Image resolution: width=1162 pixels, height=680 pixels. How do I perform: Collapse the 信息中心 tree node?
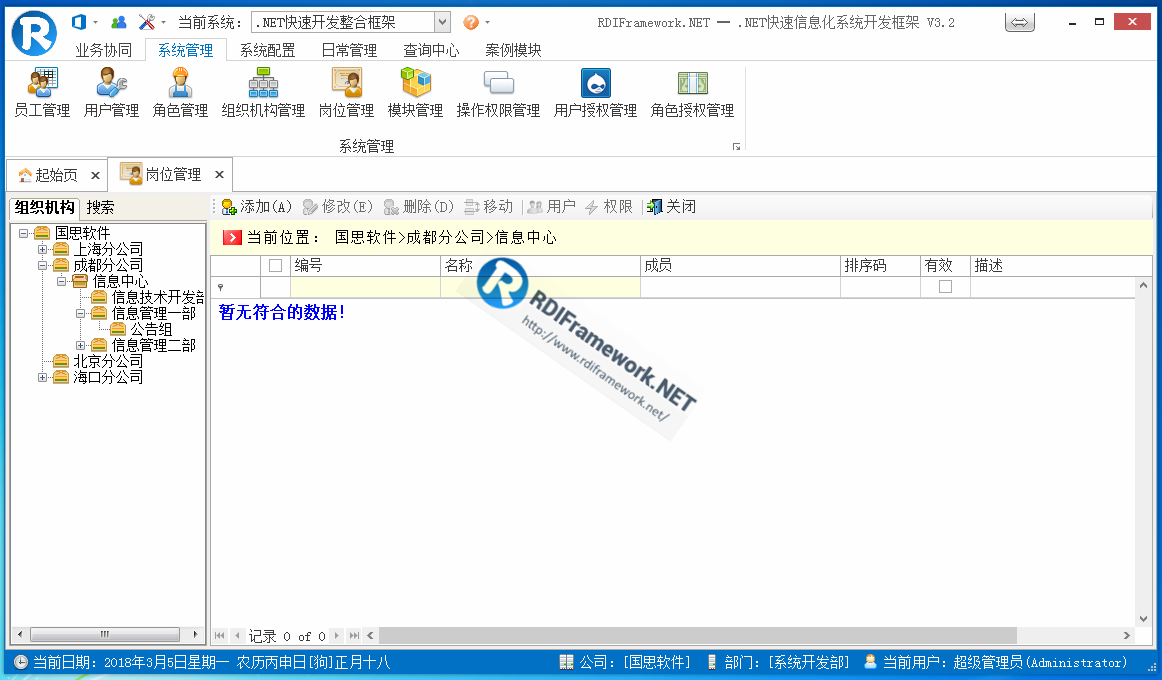tap(62, 281)
